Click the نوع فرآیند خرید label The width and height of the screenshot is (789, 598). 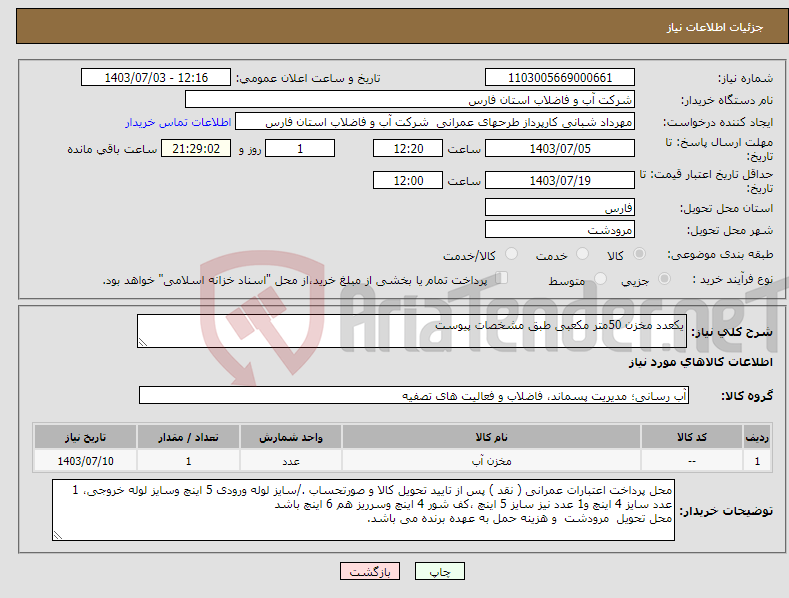tap(733, 279)
